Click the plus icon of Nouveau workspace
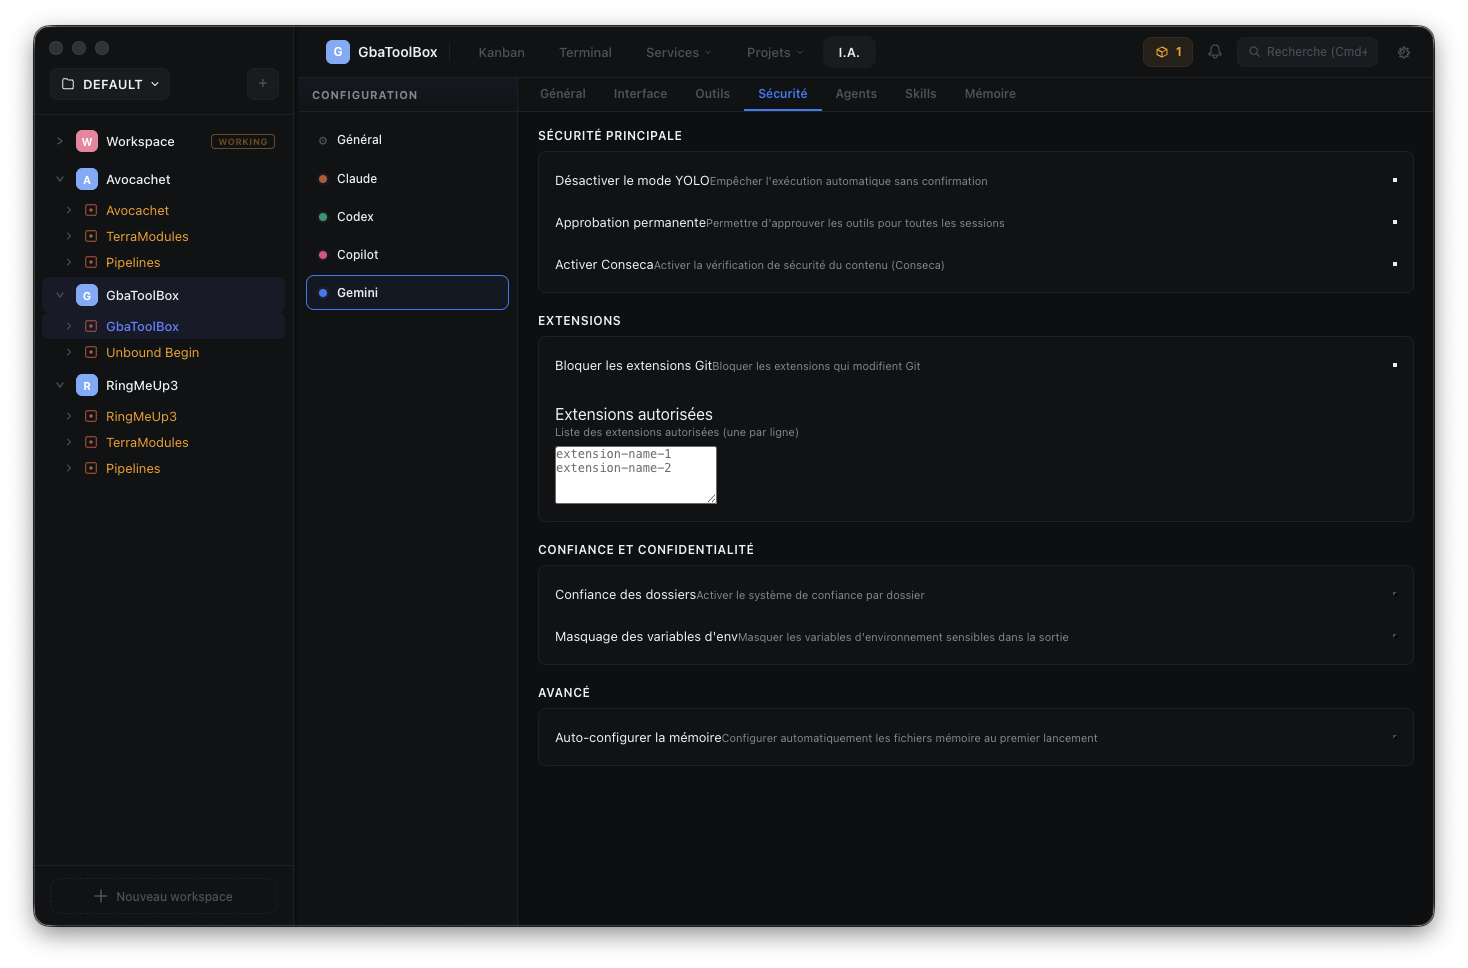 100,896
